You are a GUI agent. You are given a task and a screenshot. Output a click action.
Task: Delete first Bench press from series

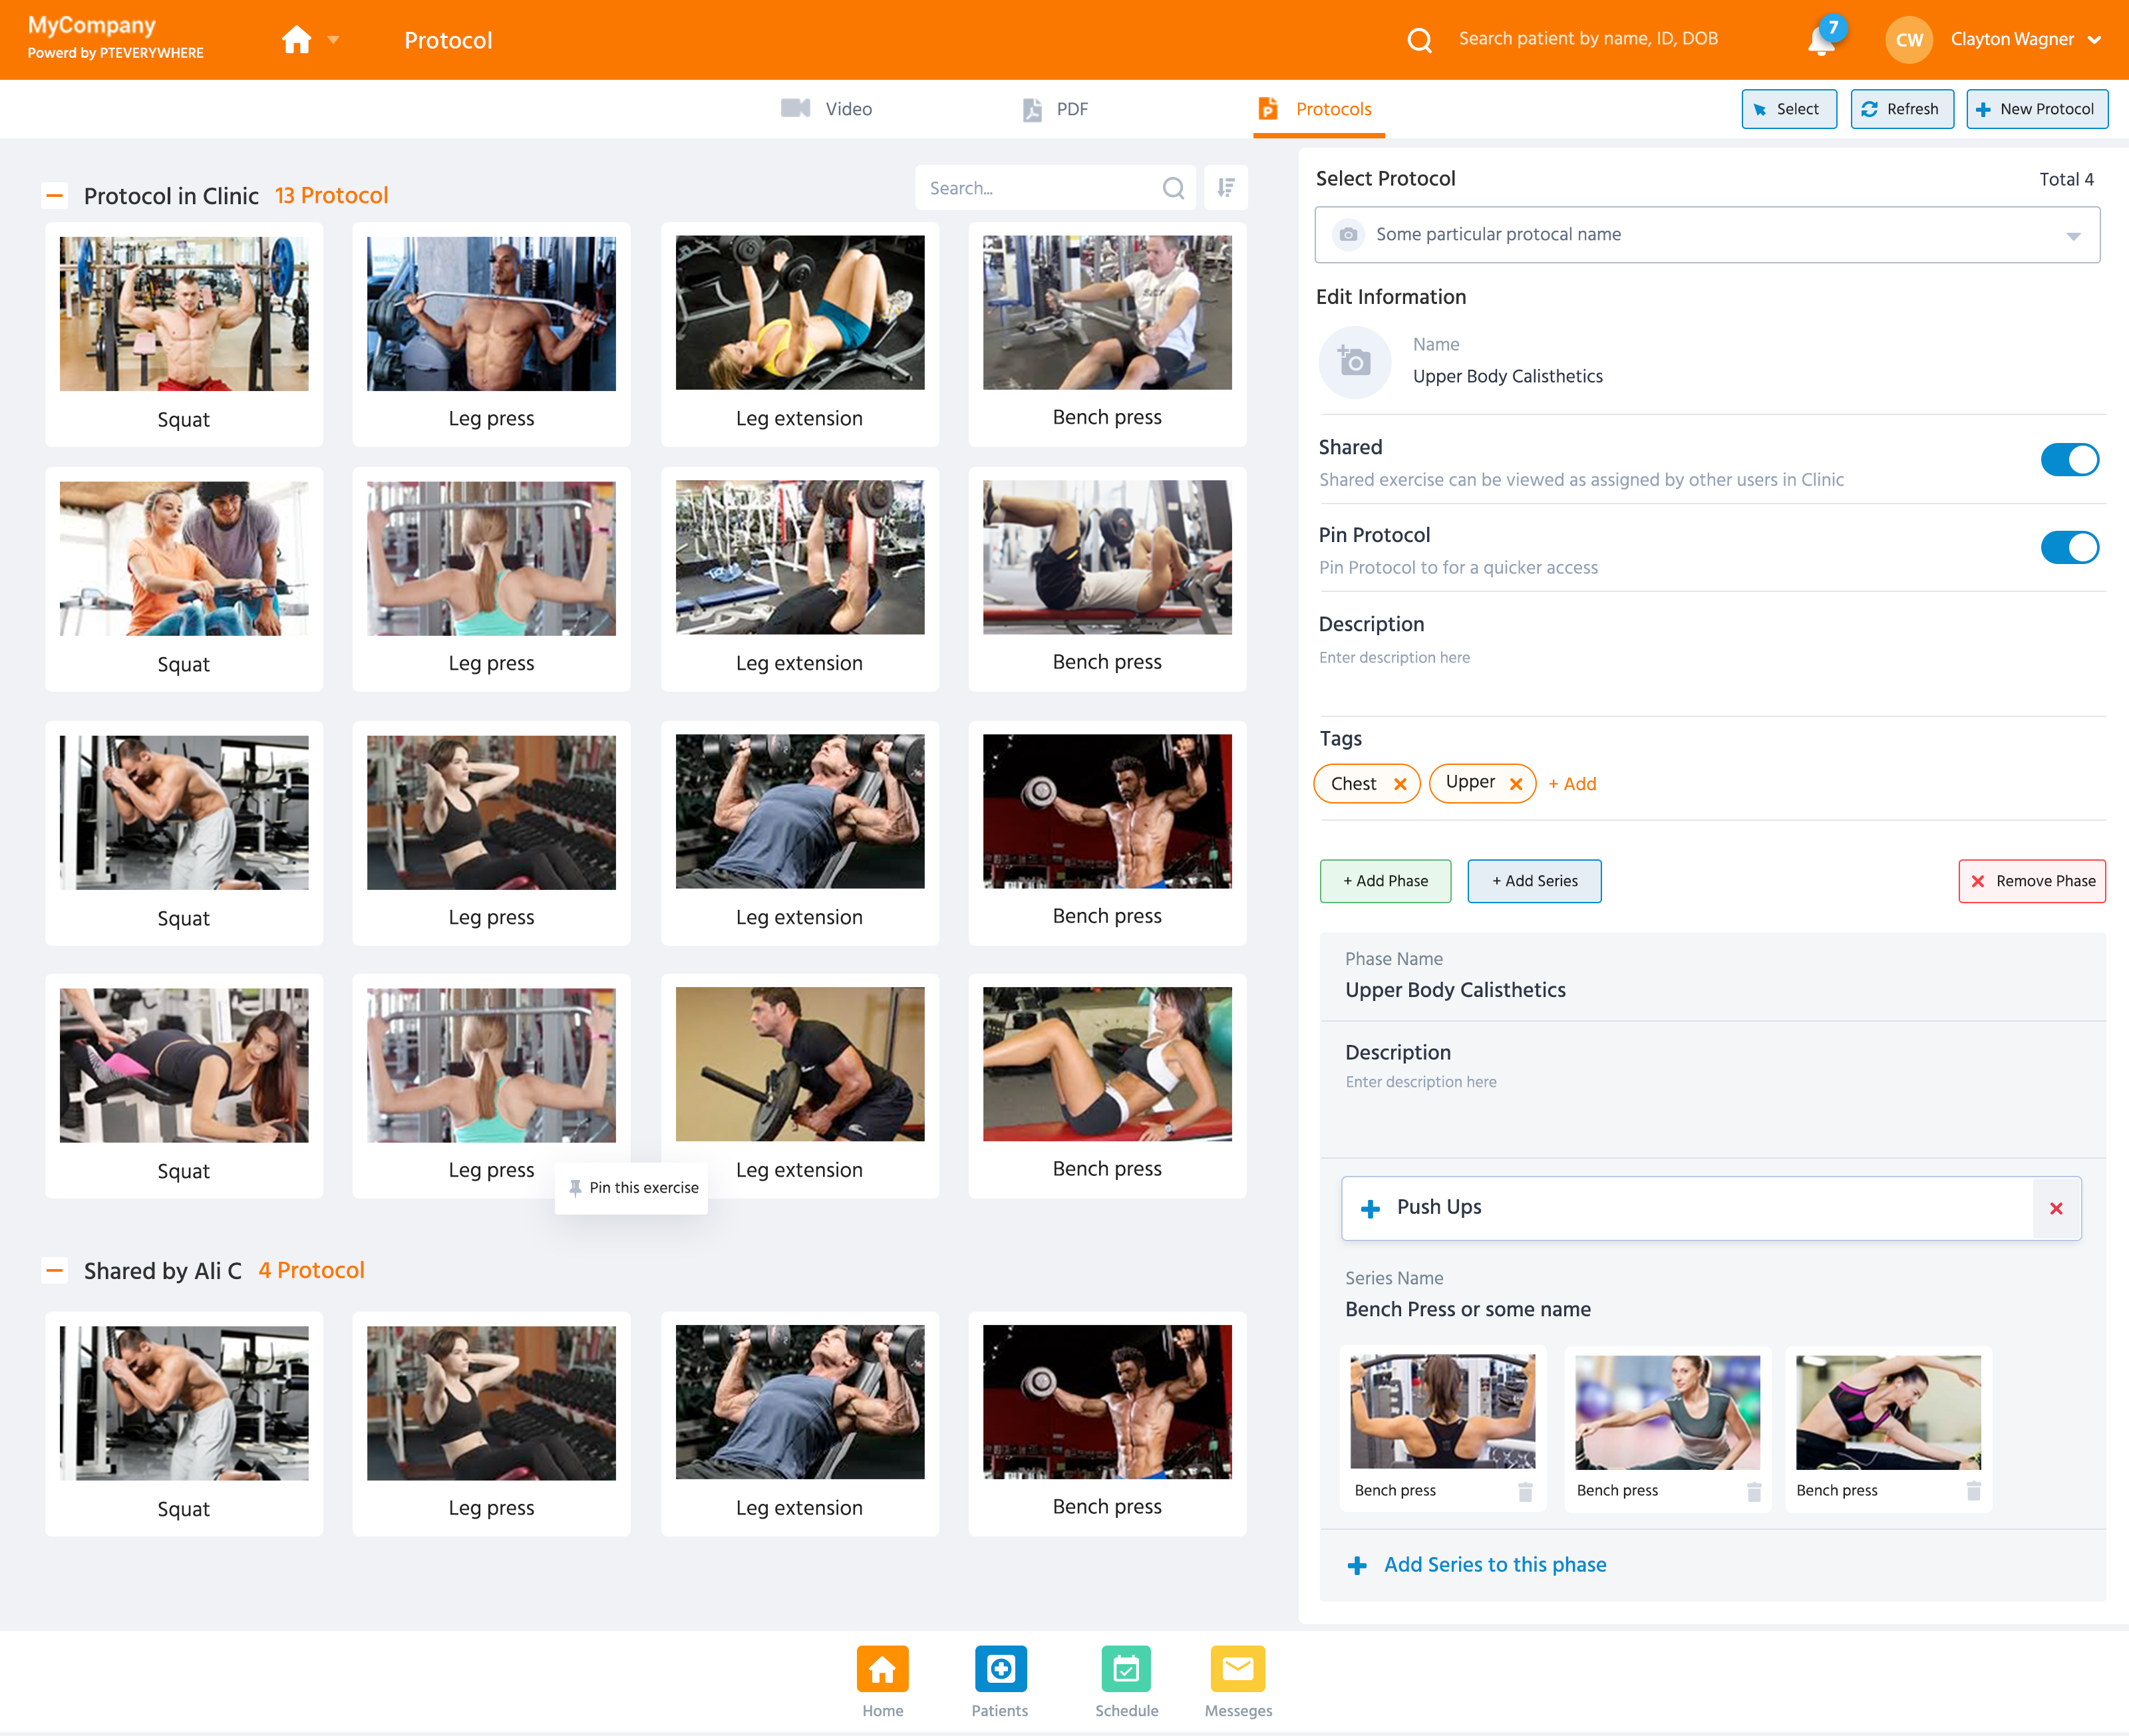tap(1525, 1491)
